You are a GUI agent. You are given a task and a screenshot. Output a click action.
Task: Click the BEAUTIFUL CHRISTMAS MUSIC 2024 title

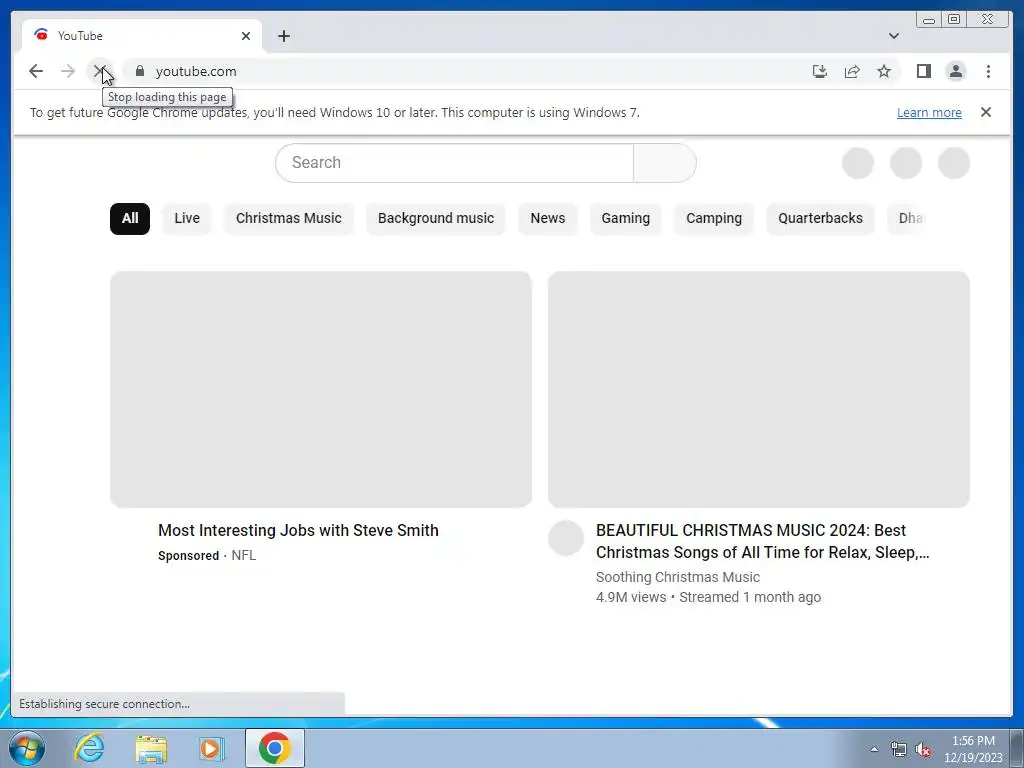click(x=763, y=541)
